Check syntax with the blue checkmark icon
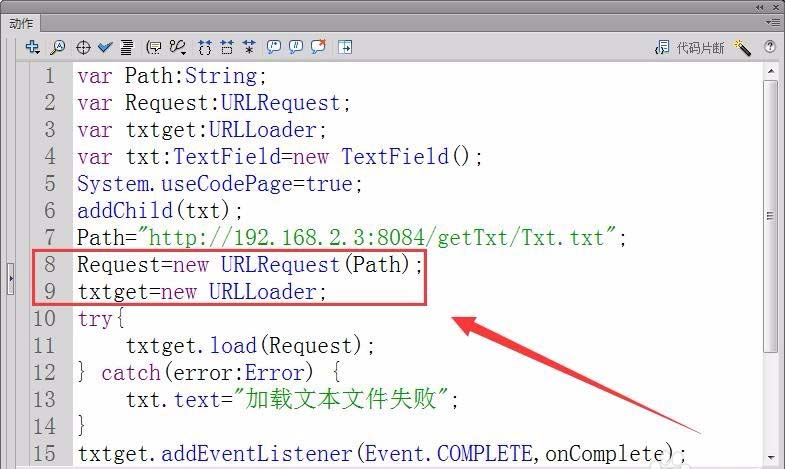 [105, 47]
